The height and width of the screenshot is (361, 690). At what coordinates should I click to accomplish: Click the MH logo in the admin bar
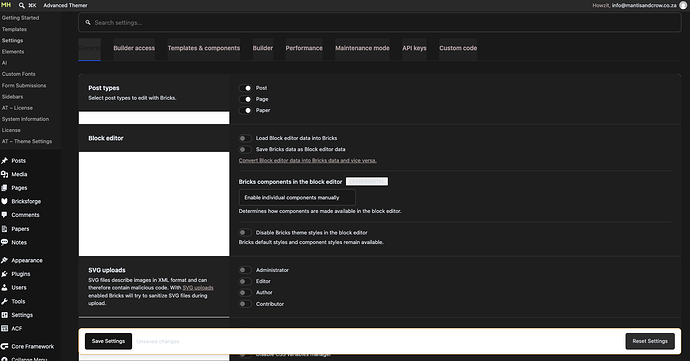(x=6, y=5)
